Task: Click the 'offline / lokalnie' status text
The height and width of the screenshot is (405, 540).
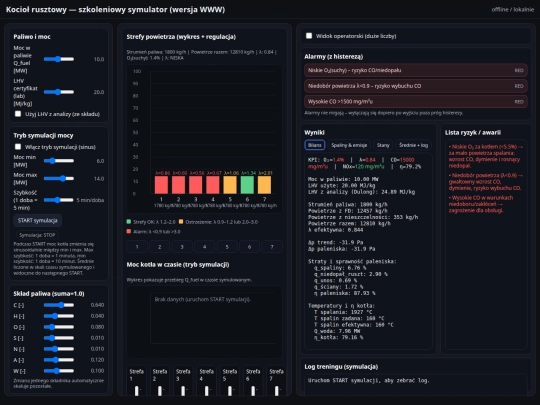Action: point(513,10)
